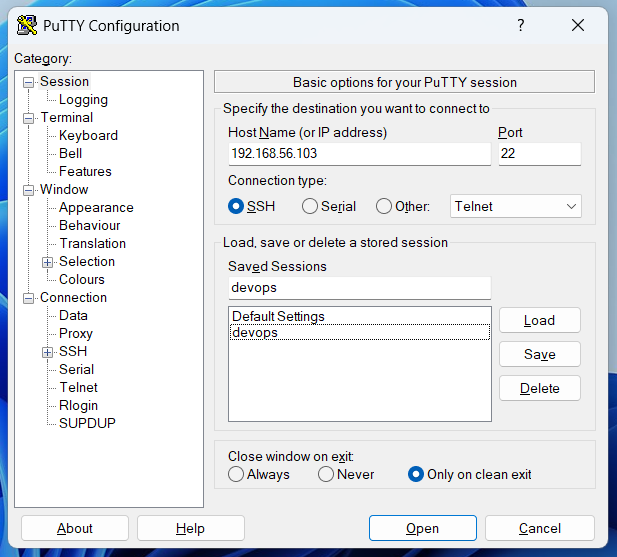Open the Keyboard settings category

(x=88, y=135)
